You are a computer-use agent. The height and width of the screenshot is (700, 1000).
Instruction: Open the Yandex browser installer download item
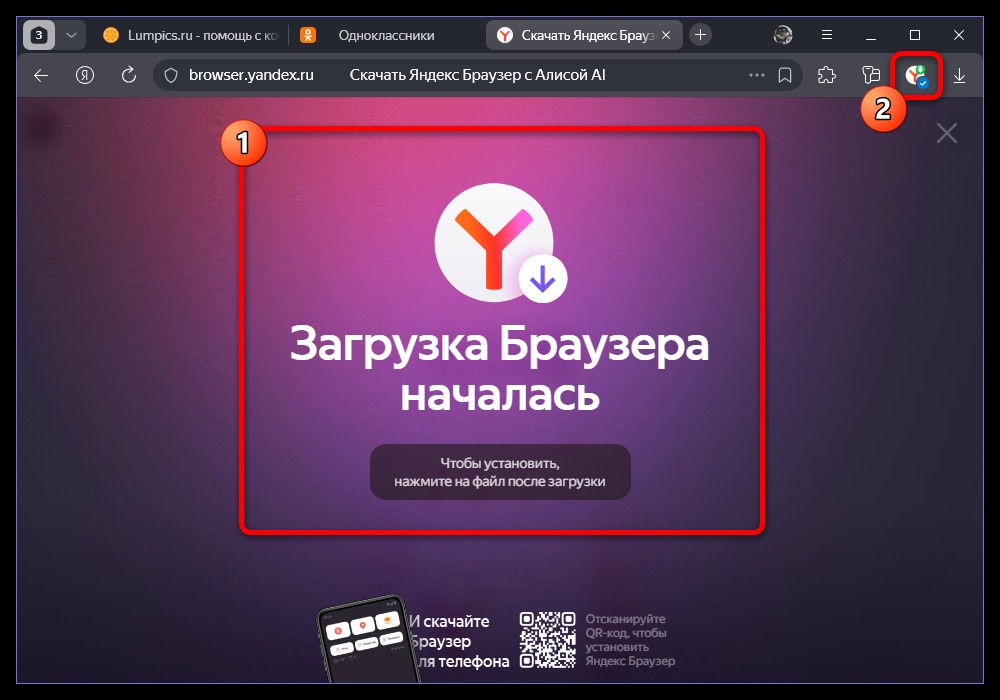916,75
